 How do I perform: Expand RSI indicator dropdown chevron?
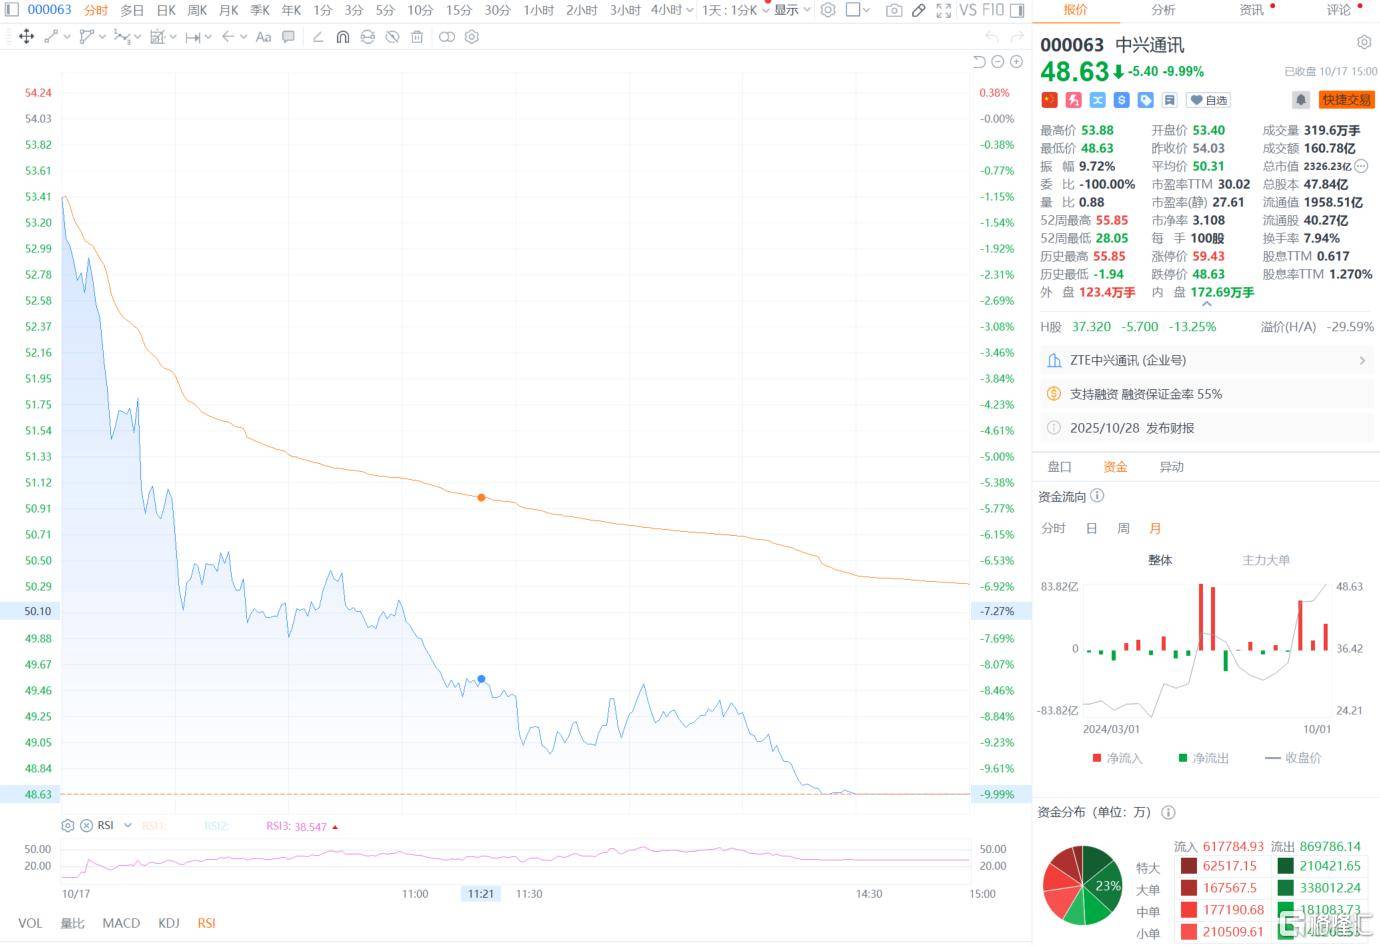click(x=128, y=826)
